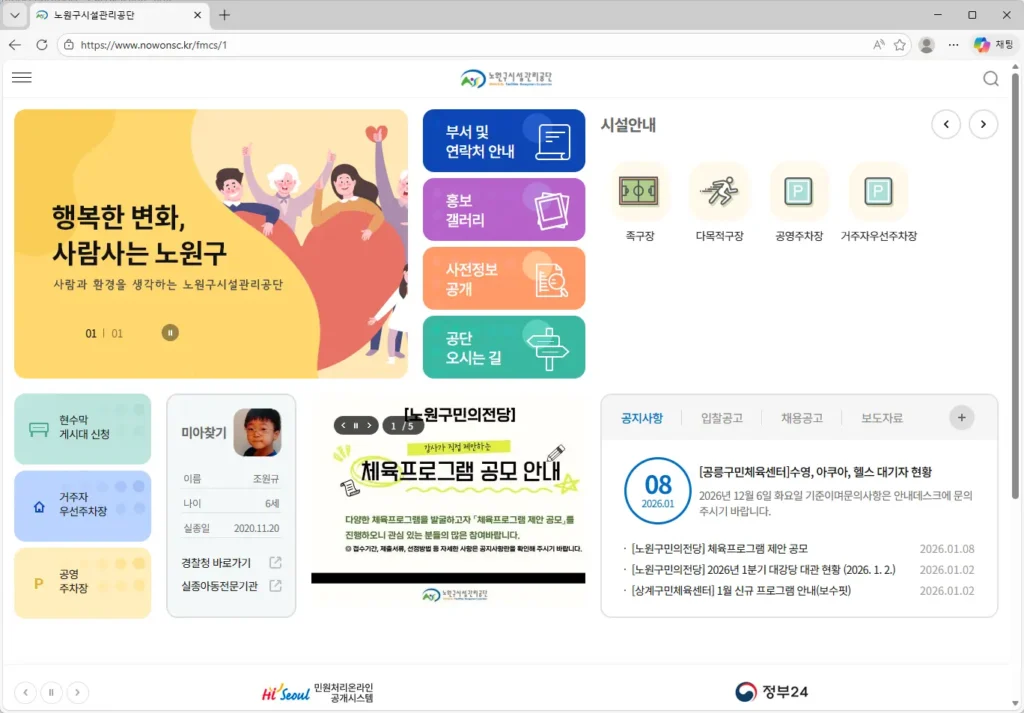Toggle the favorites star in the address bar
Image resolution: width=1024 pixels, height=713 pixels.
[898, 44]
